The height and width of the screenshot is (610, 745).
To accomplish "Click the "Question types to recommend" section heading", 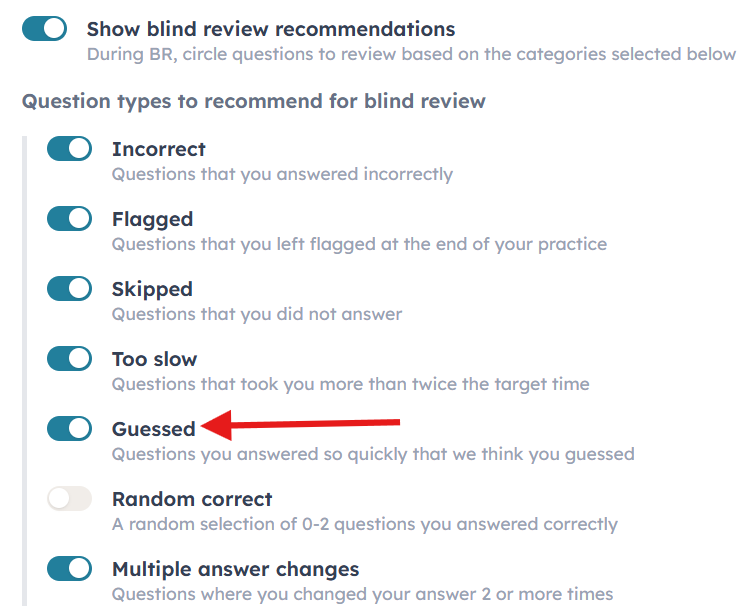I will (x=253, y=101).
